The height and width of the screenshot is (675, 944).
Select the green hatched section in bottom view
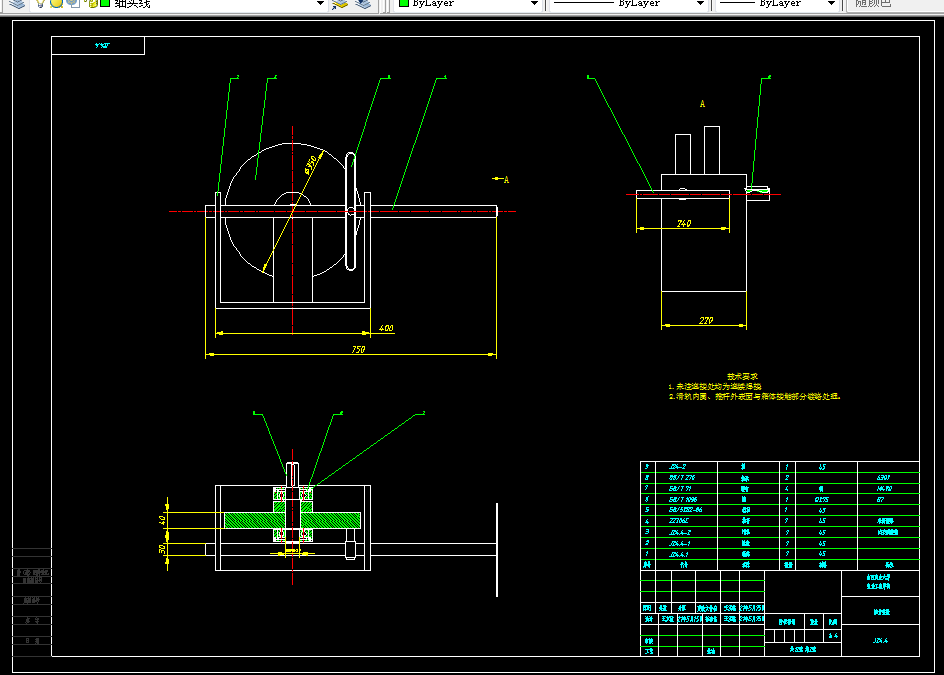tap(293, 520)
